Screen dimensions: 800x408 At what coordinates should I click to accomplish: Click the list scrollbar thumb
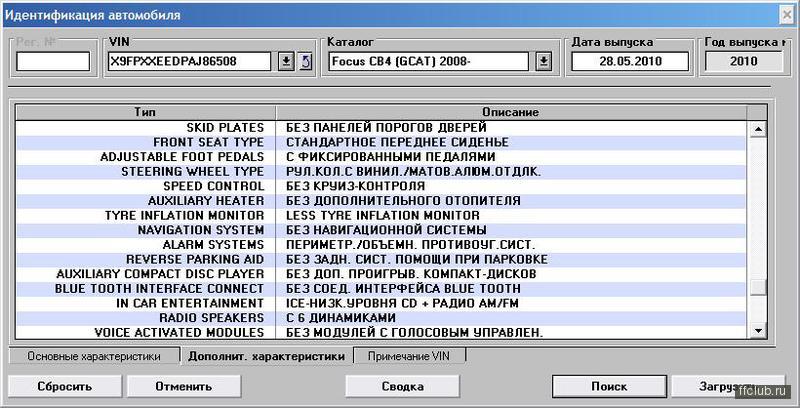pos(758,288)
